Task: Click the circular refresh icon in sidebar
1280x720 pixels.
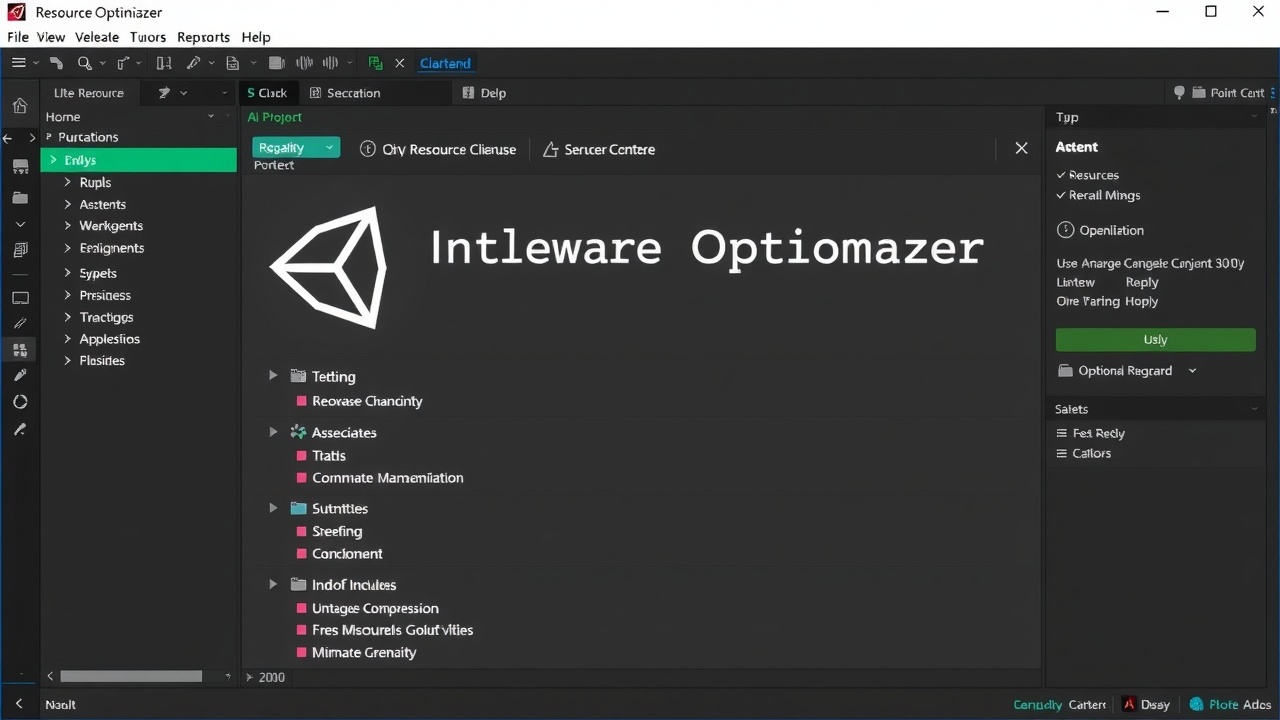Action: [20, 402]
